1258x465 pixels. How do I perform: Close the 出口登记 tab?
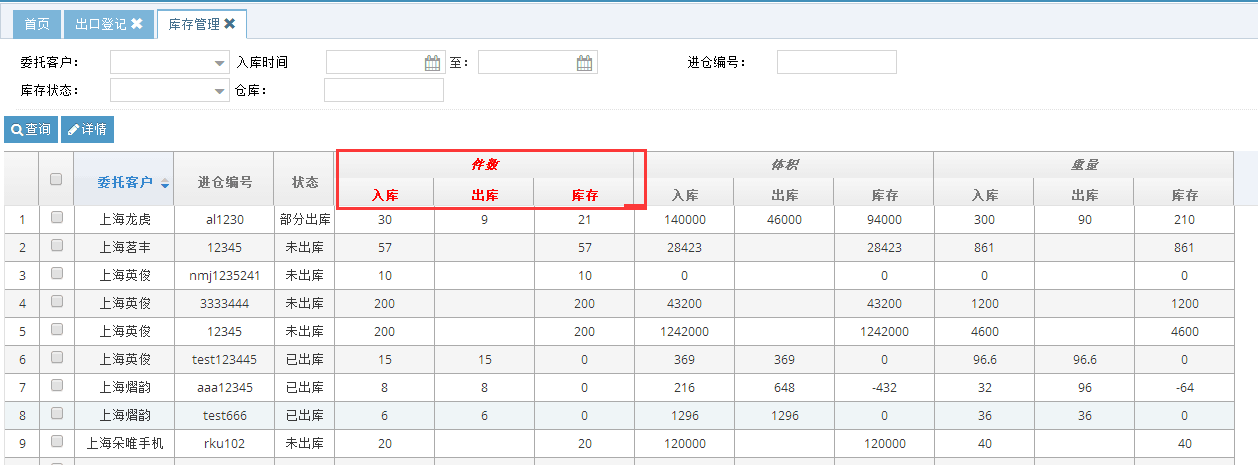click(137, 24)
